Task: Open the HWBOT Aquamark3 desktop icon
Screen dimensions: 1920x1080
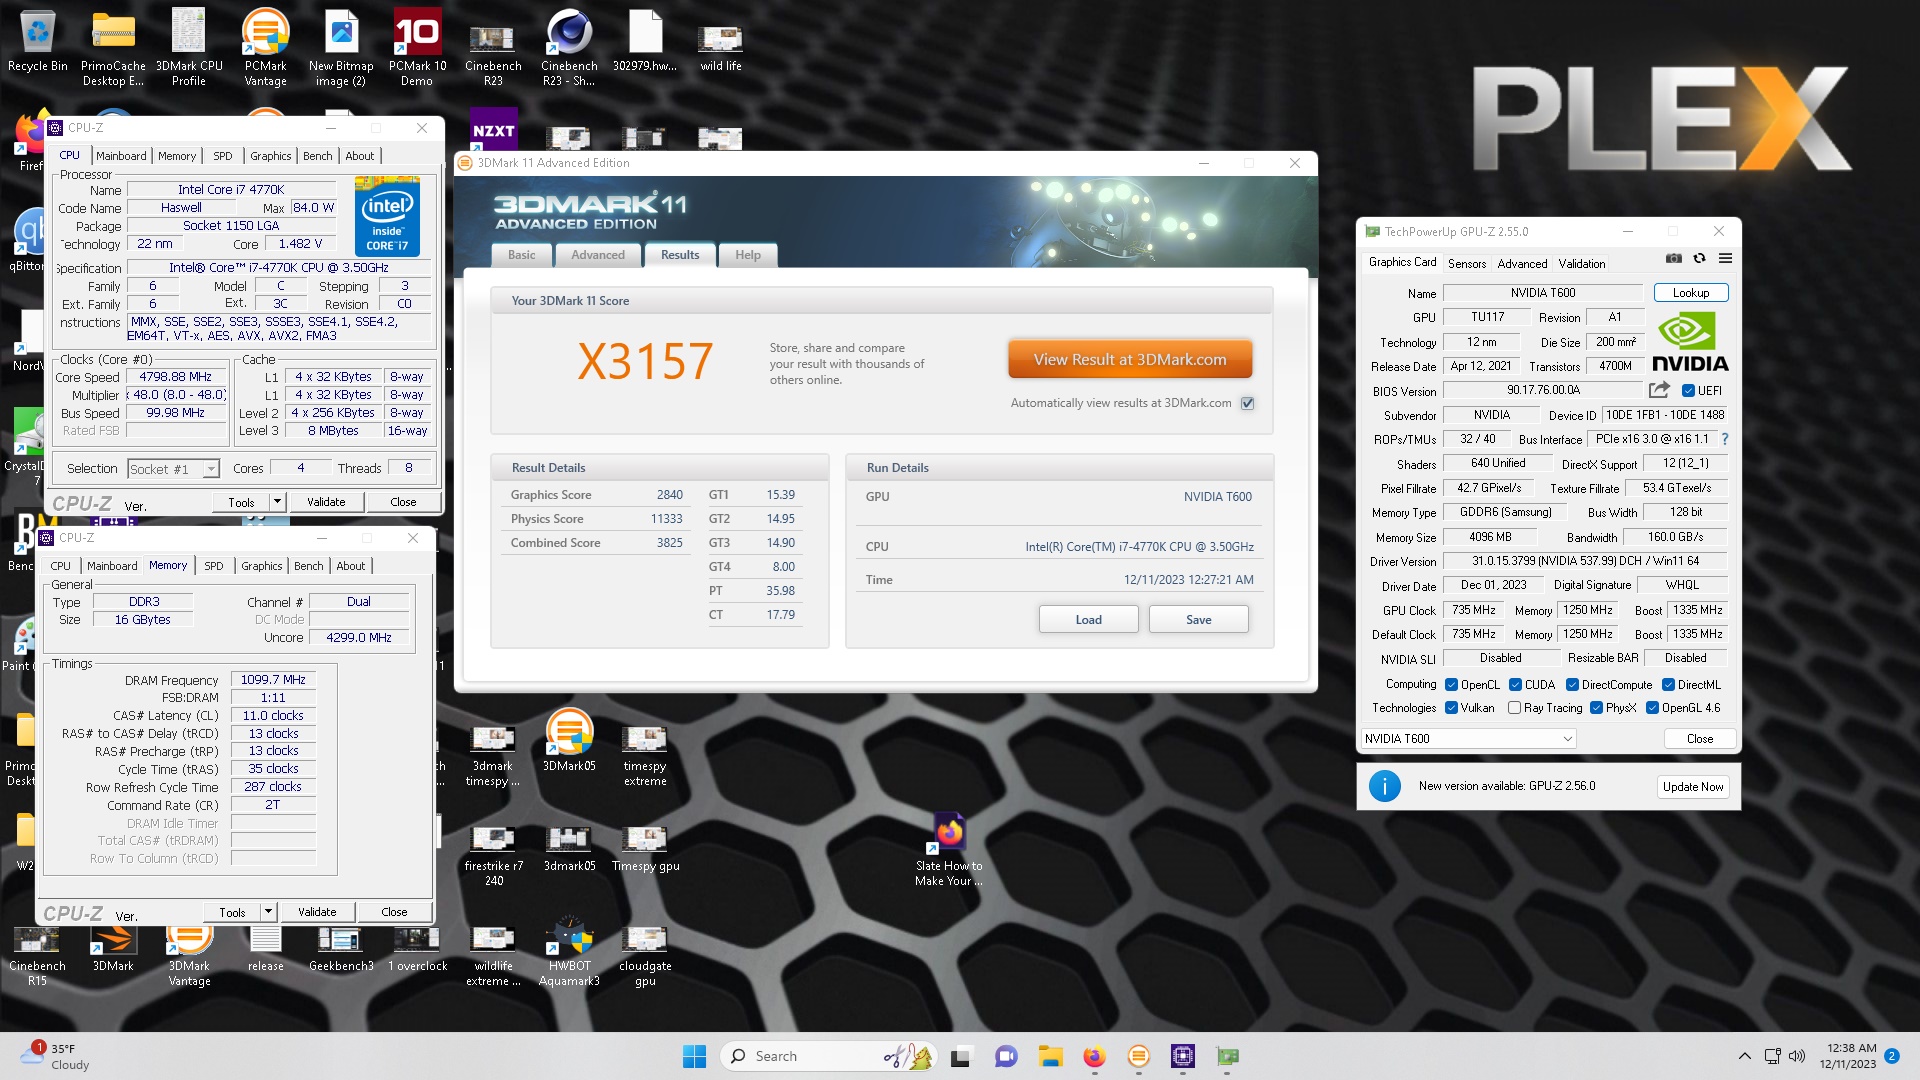Action: pyautogui.click(x=569, y=951)
